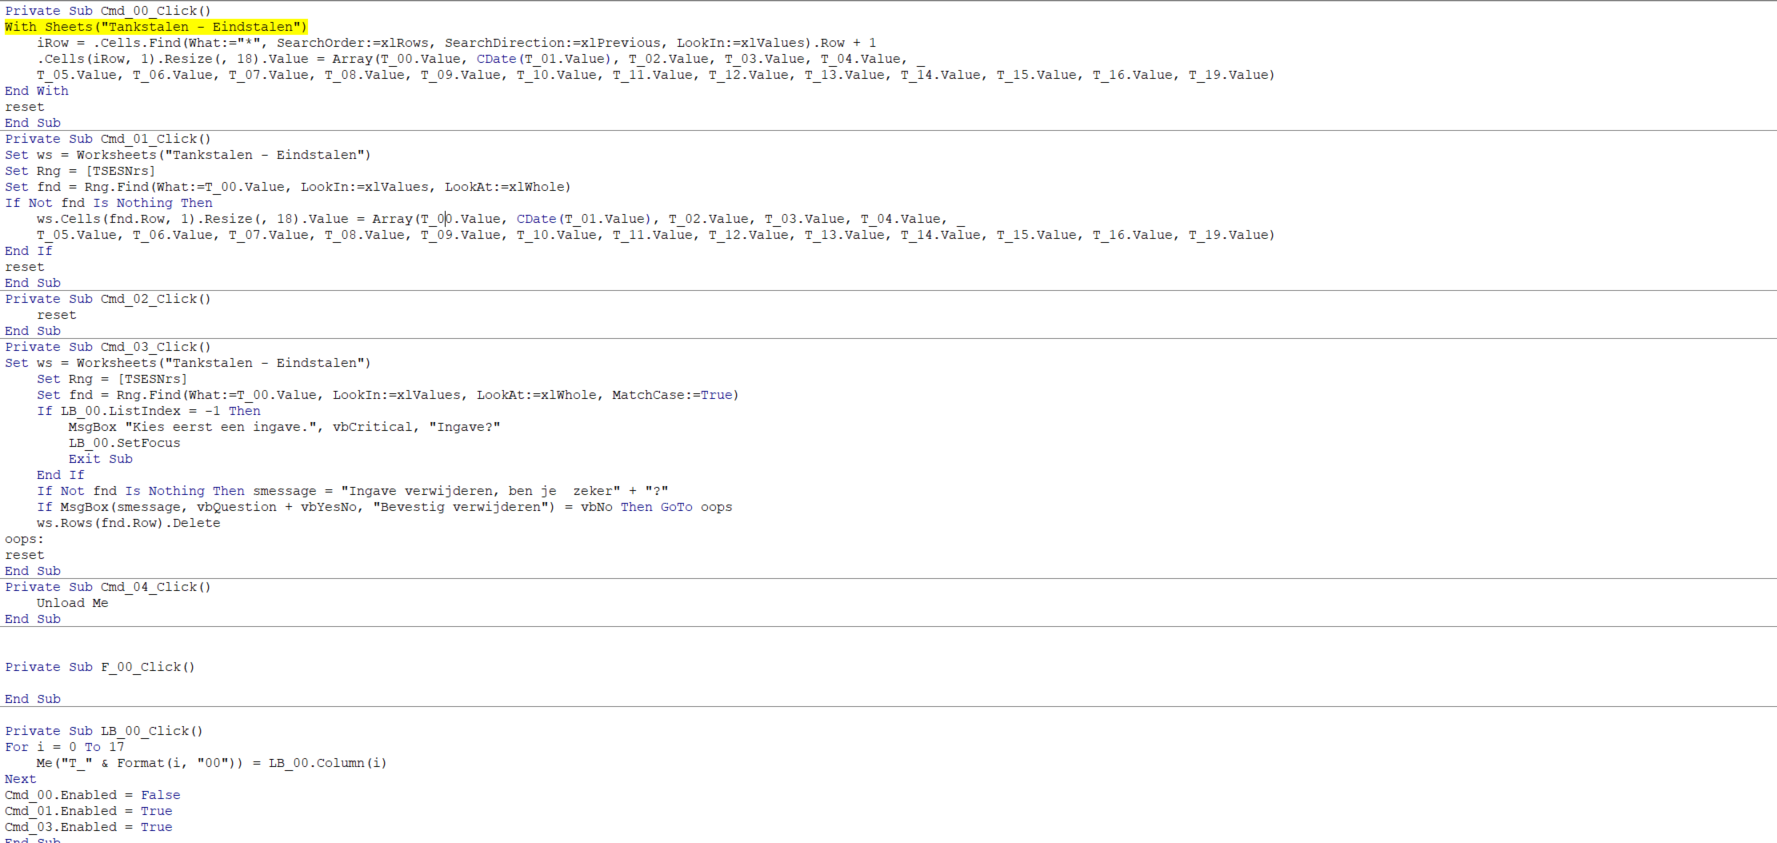Select the Cmd_01_Click procedure header
The width and height of the screenshot is (1777, 843).
[108, 139]
